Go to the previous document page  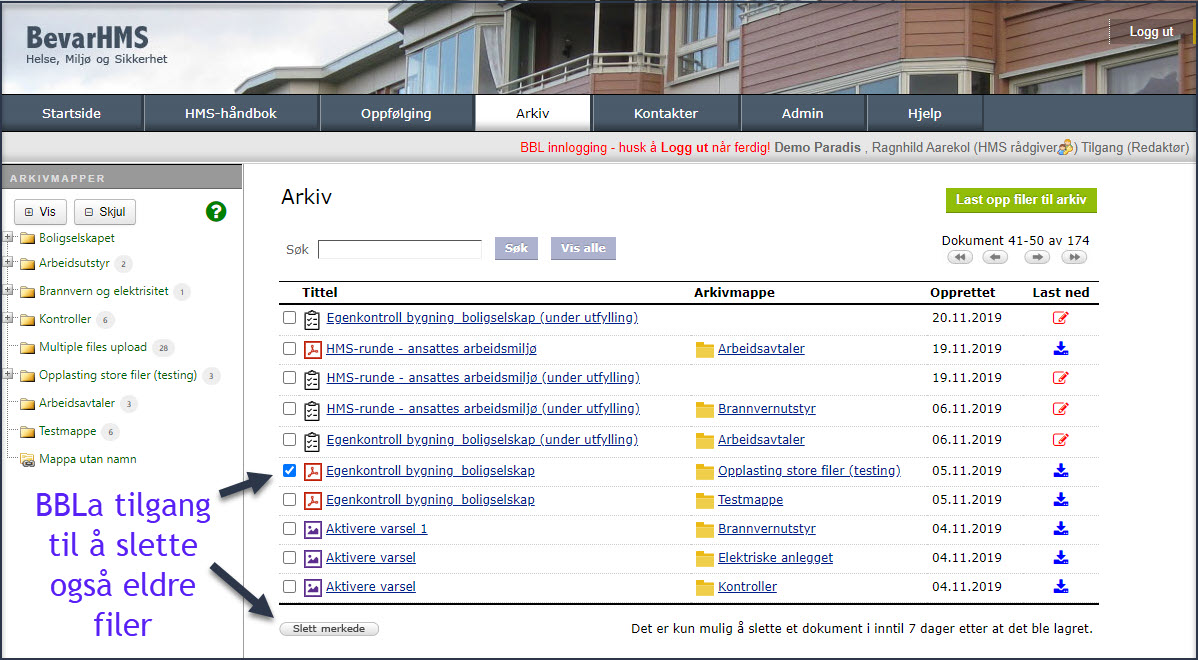[x=995, y=257]
